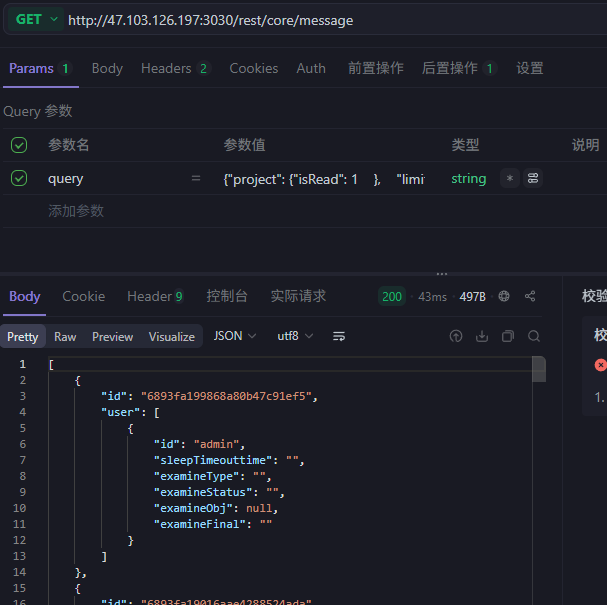Open the Cookies tab

(x=254, y=69)
